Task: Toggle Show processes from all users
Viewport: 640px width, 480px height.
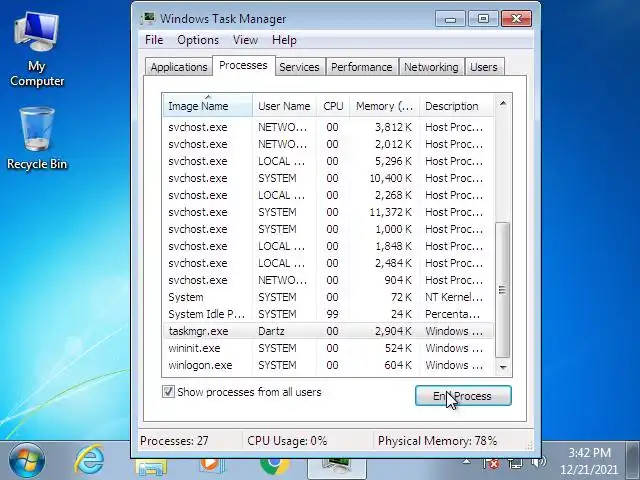Action: [x=168, y=392]
